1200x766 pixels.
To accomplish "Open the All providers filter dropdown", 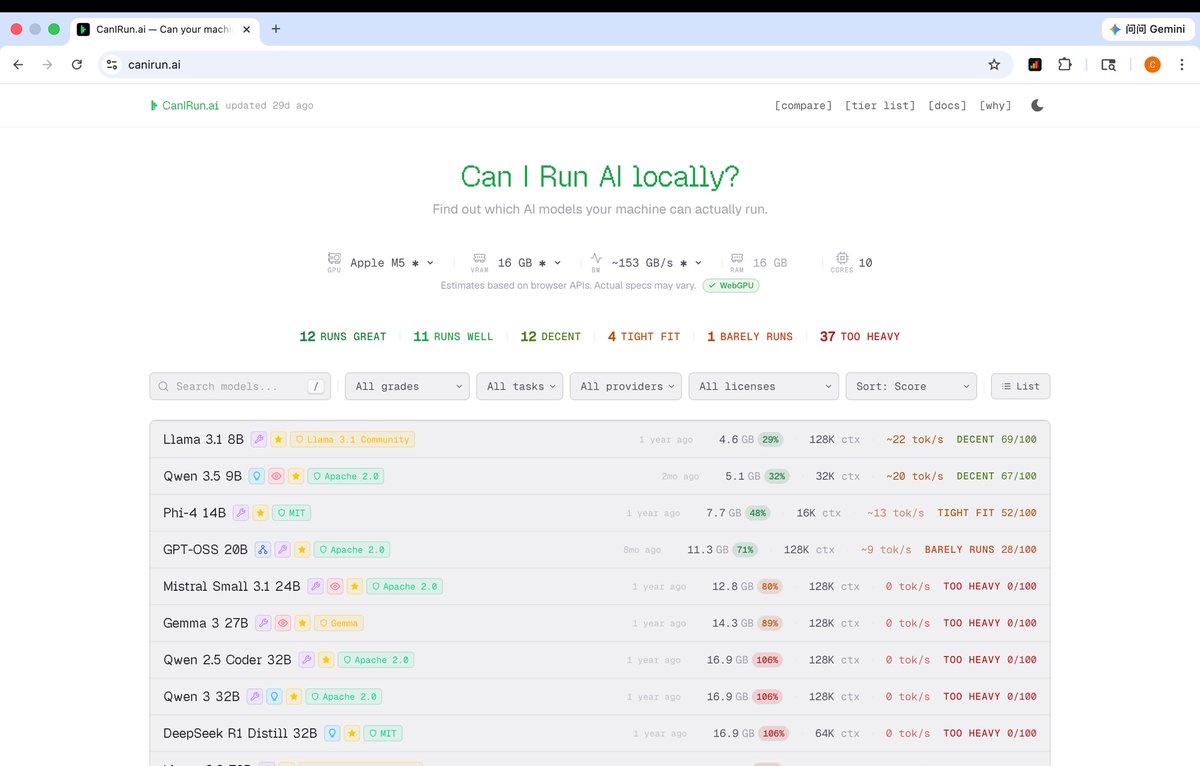I will coord(626,386).
